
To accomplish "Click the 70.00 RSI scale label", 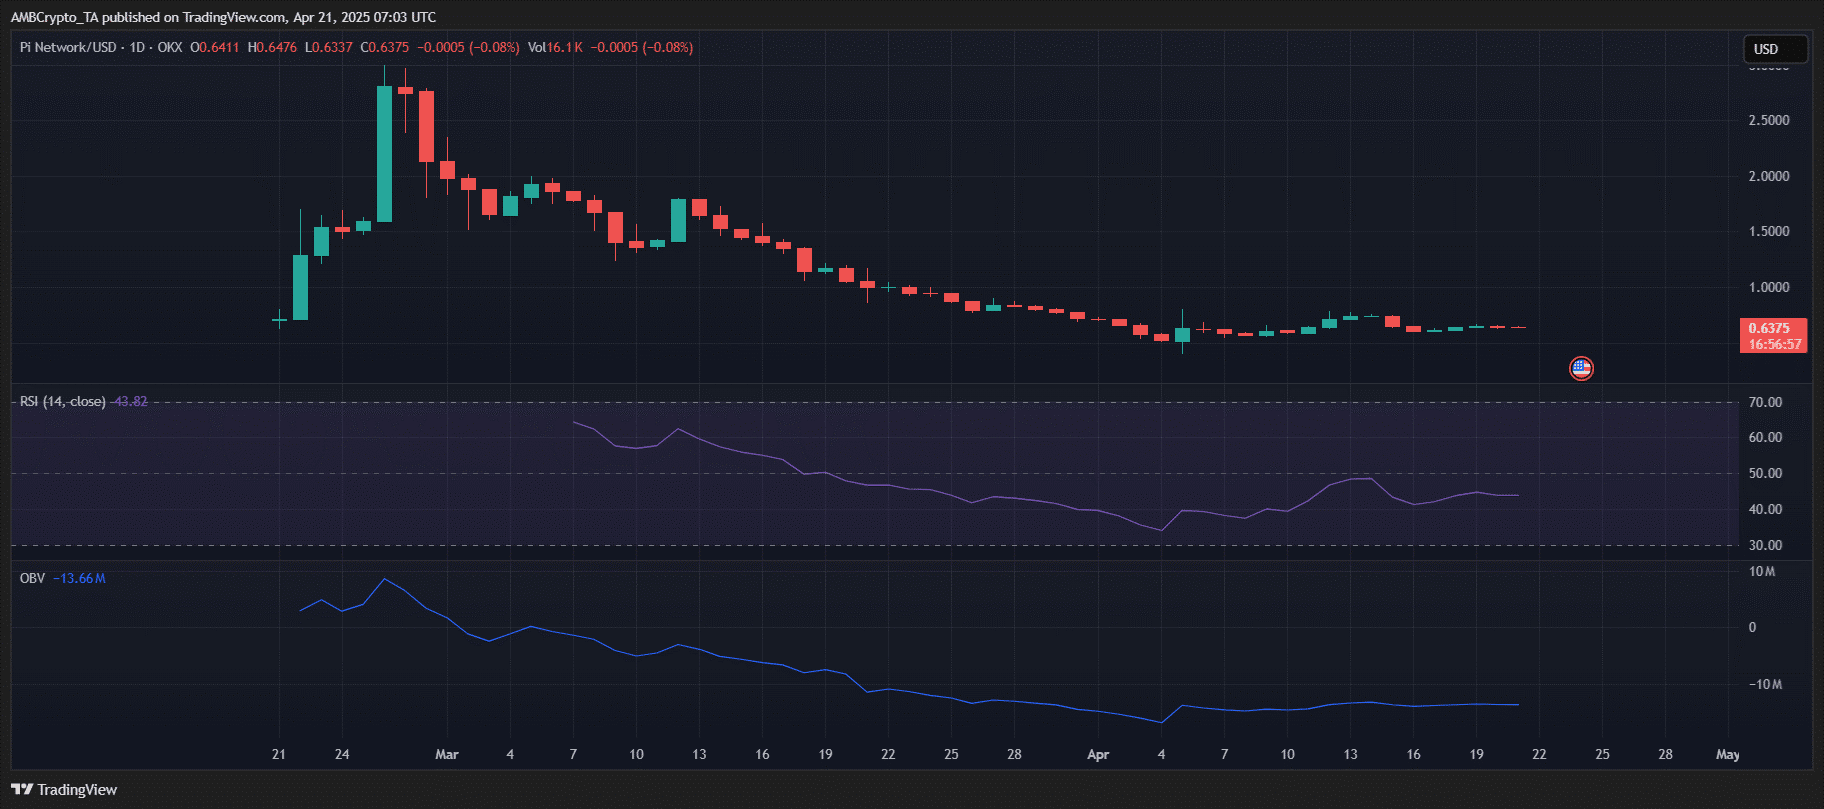I will (x=1765, y=402).
